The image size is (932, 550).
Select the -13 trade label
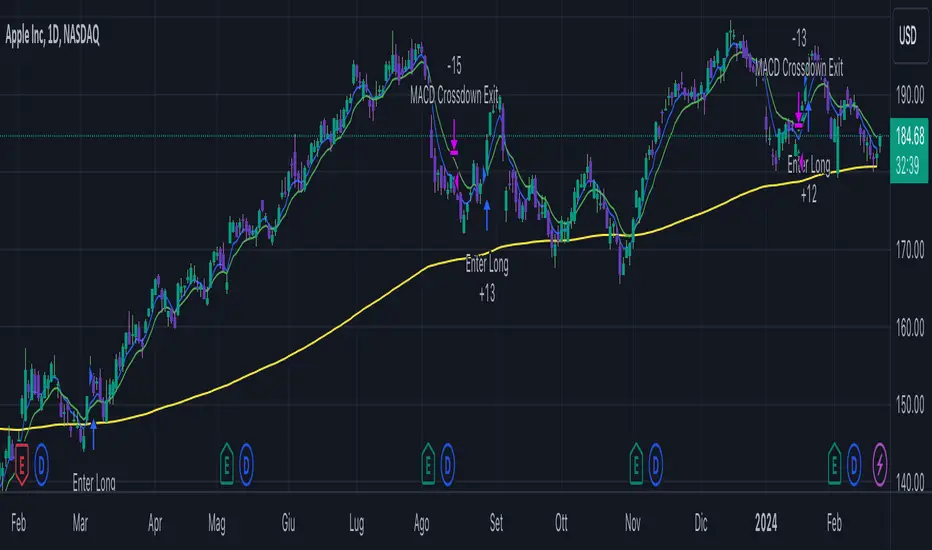click(x=799, y=39)
